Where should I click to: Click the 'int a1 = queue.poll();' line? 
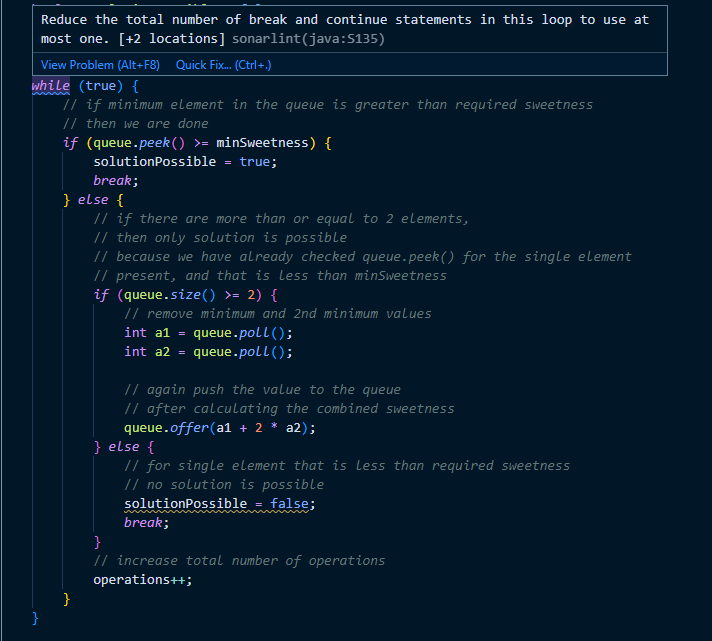click(x=208, y=333)
